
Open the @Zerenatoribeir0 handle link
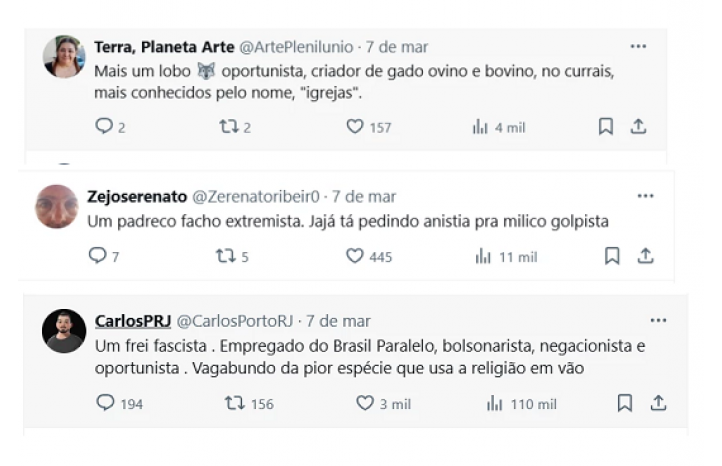(x=256, y=196)
